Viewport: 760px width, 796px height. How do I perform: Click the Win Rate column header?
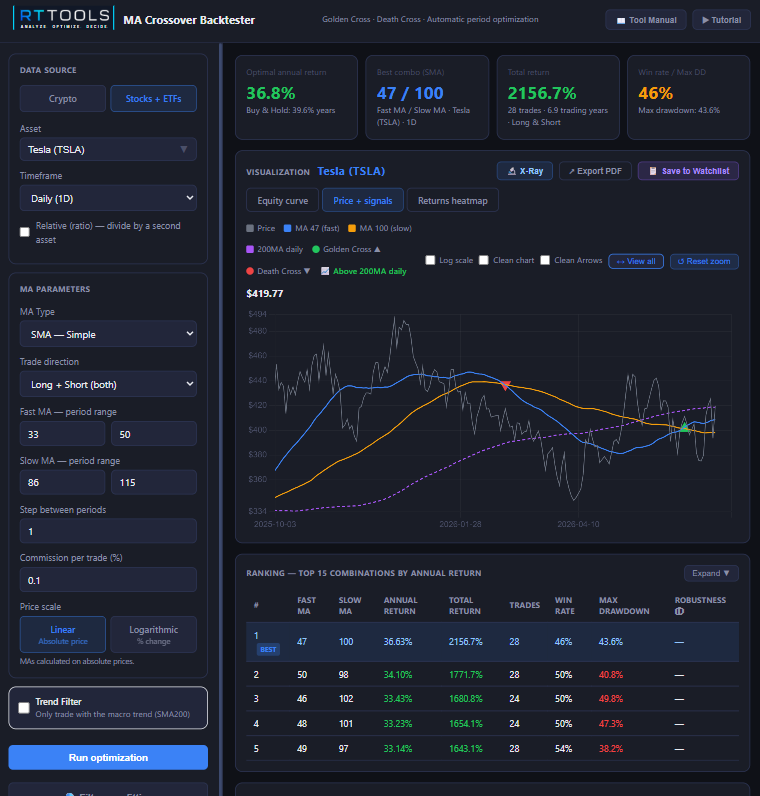click(565, 606)
